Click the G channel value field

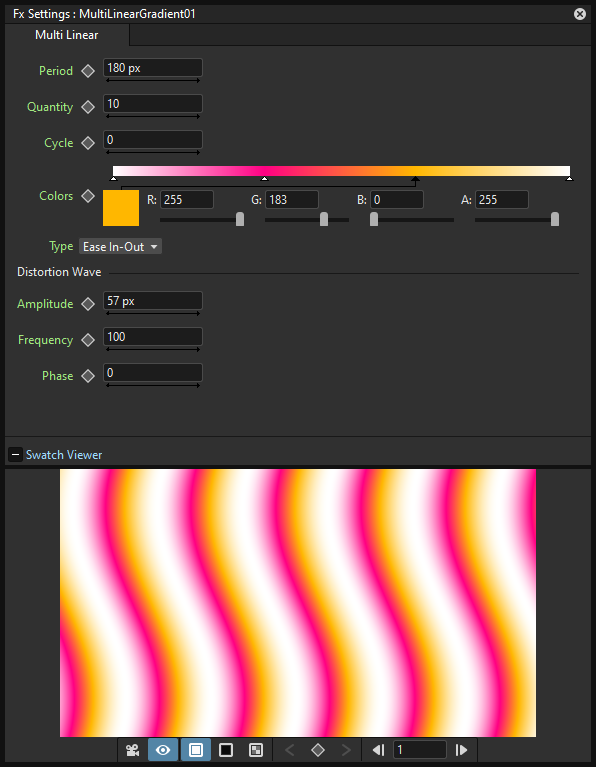(x=292, y=200)
